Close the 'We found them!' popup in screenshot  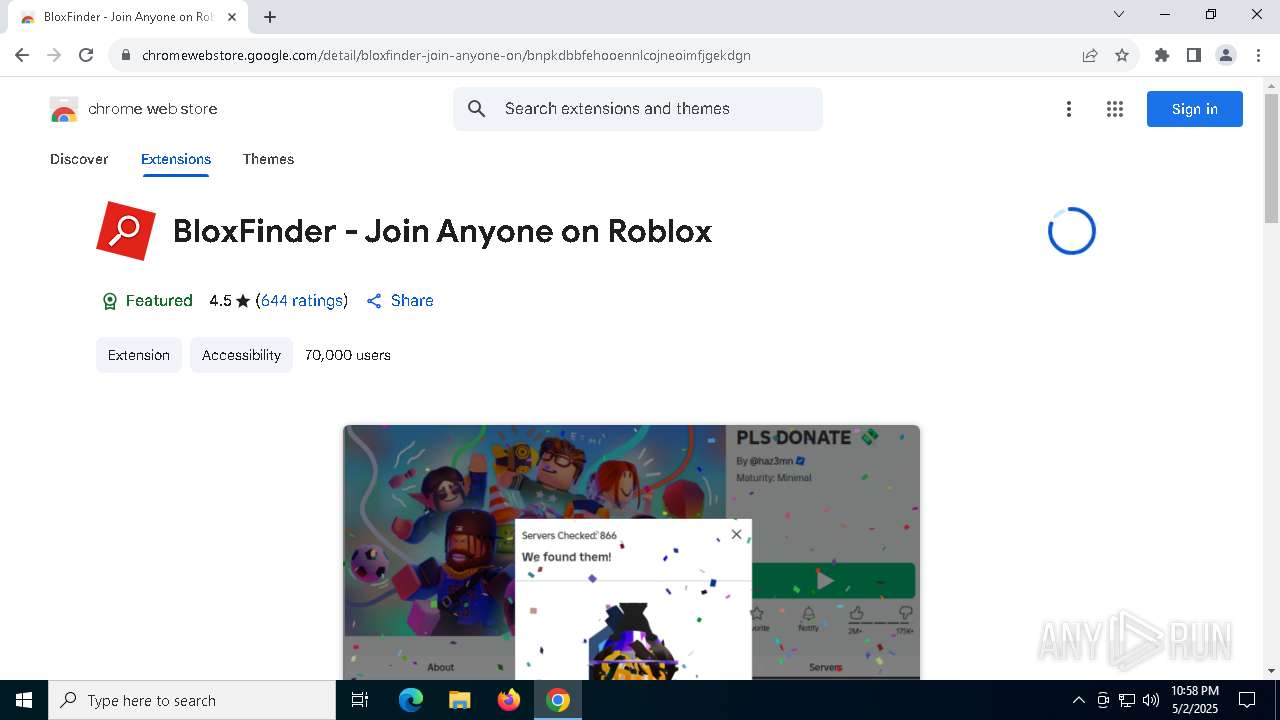(x=737, y=534)
